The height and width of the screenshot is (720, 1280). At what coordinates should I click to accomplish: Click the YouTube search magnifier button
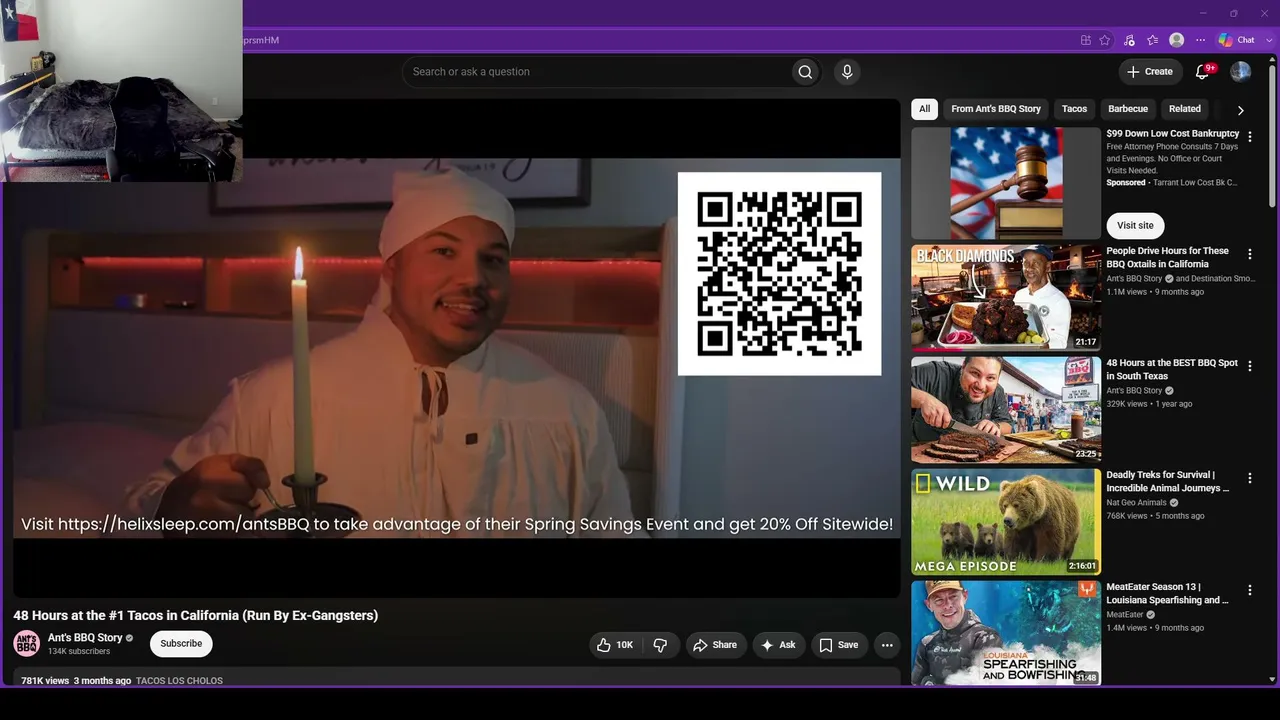[805, 72]
